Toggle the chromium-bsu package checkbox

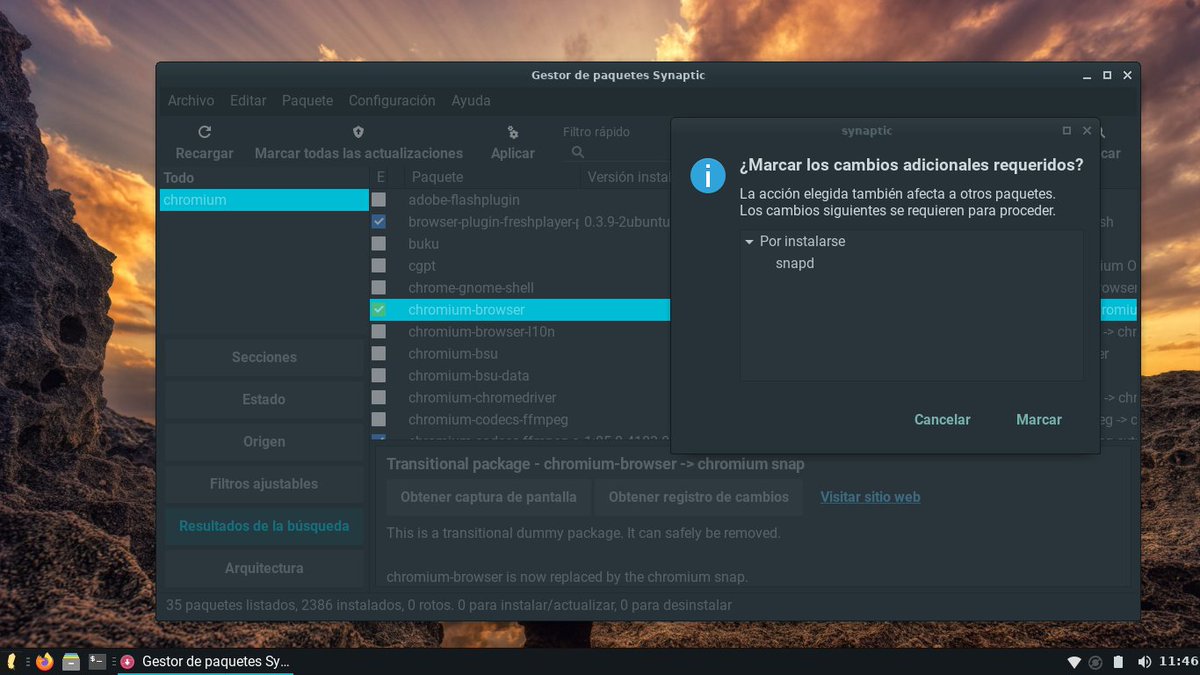pyautogui.click(x=379, y=354)
